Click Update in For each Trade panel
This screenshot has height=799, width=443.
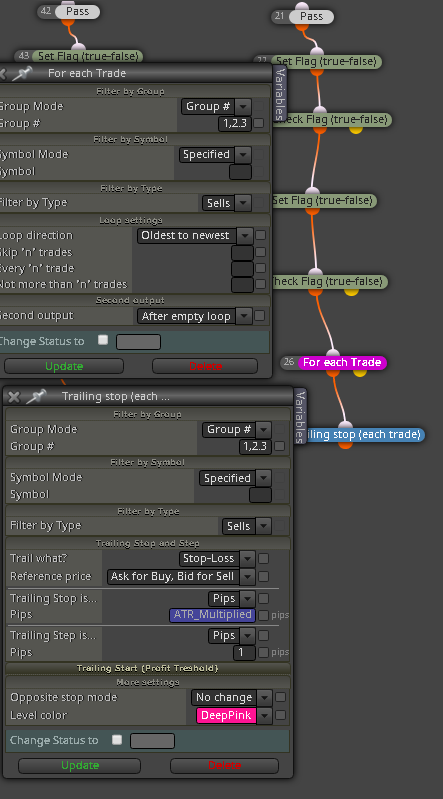(64, 366)
